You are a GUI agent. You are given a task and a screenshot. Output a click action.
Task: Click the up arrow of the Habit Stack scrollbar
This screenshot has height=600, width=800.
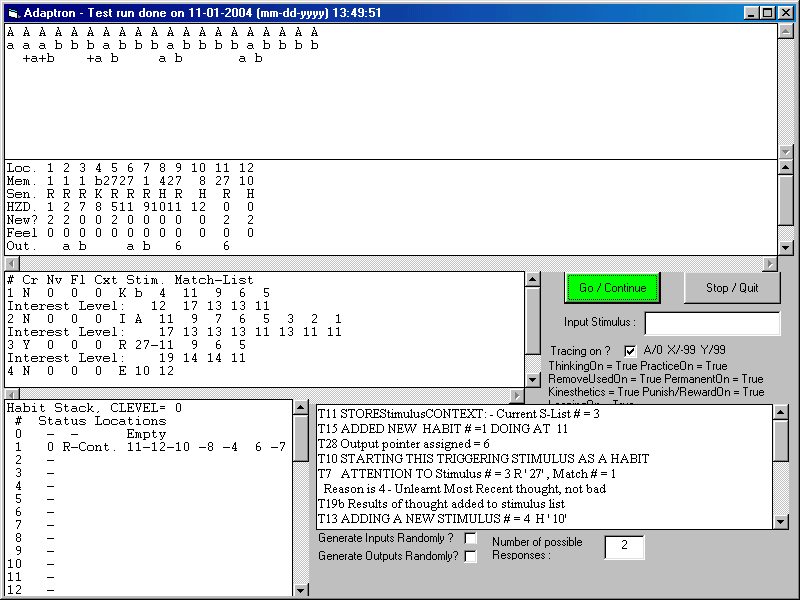301,407
